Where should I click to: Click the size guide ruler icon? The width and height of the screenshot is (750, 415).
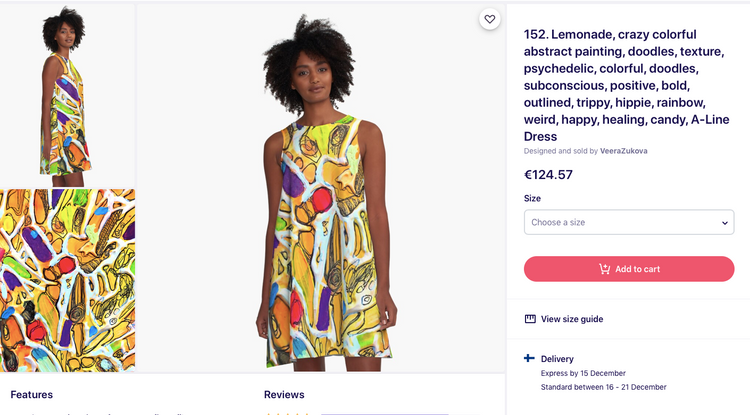click(530, 319)
